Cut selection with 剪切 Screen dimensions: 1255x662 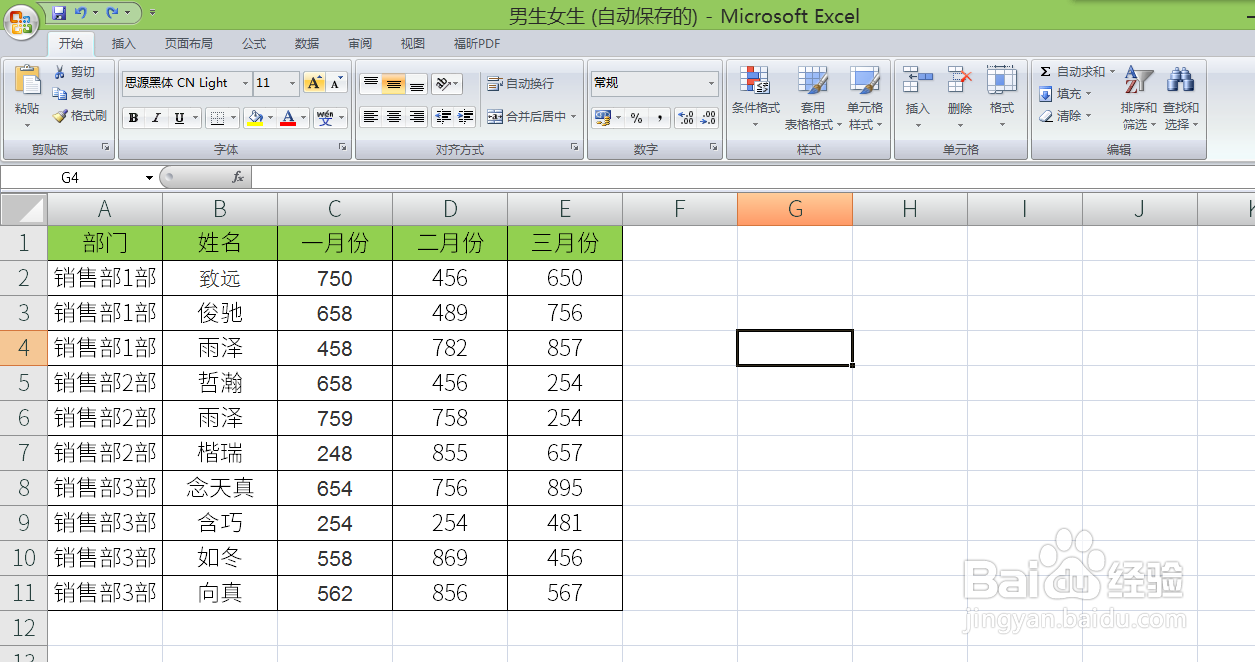click(76, 72)
